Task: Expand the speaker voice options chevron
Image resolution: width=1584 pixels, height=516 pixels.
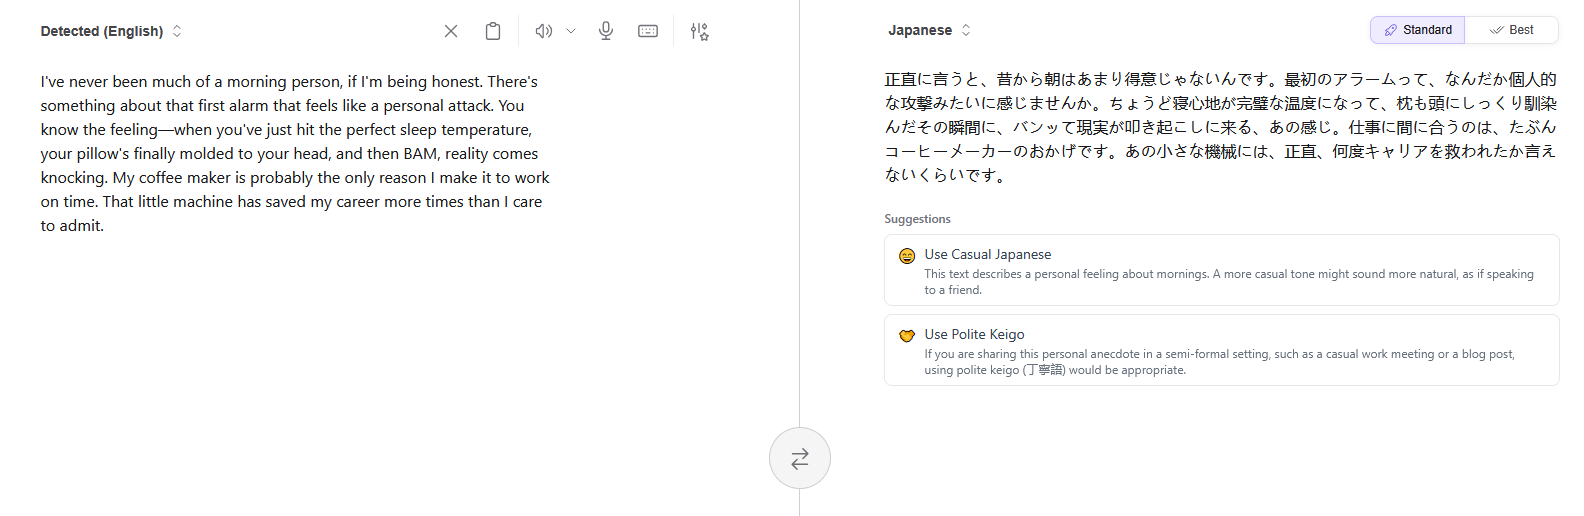Action: point(571,31)
